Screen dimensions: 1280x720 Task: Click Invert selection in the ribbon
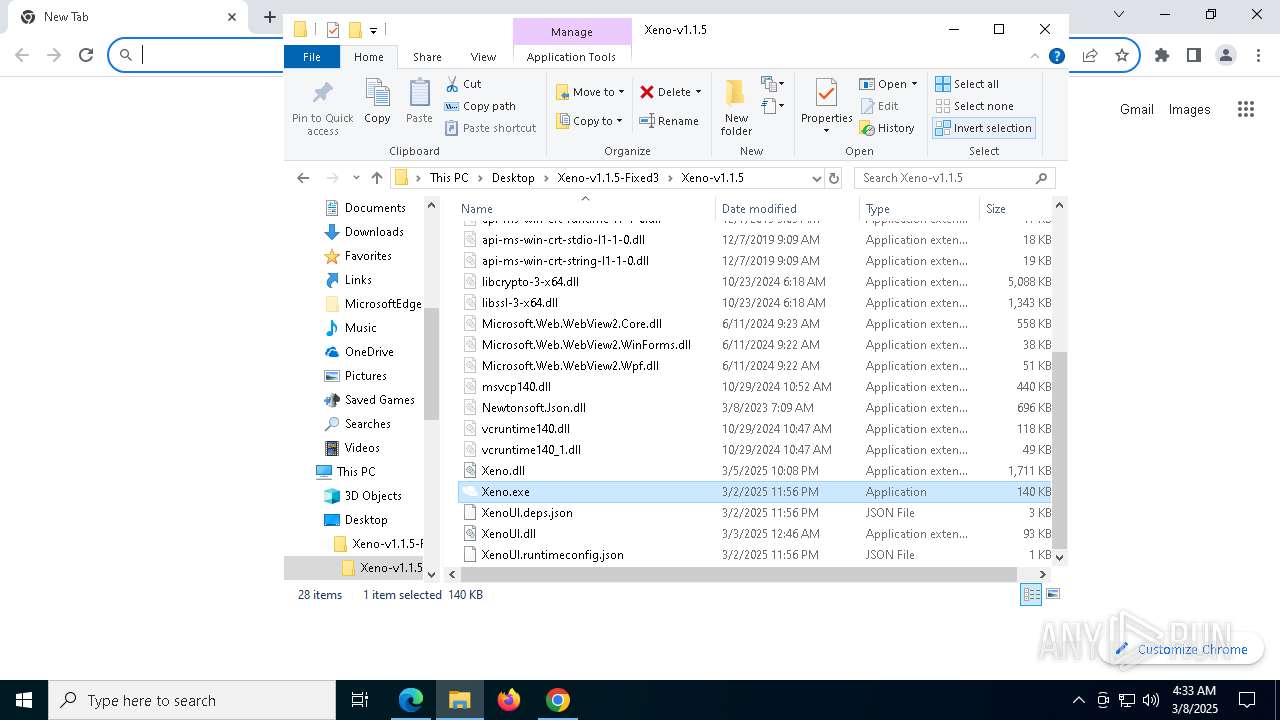(x=983, y=128)
